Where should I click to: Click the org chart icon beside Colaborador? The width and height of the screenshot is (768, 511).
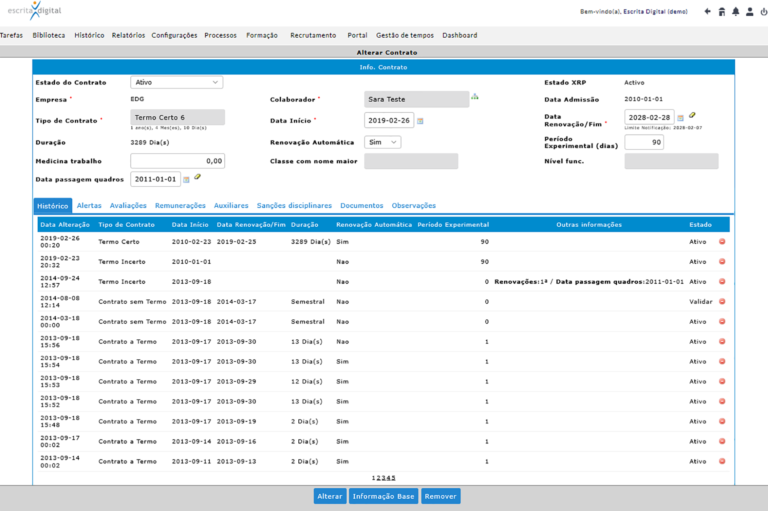pyautogui.click(x=475, y=97)
